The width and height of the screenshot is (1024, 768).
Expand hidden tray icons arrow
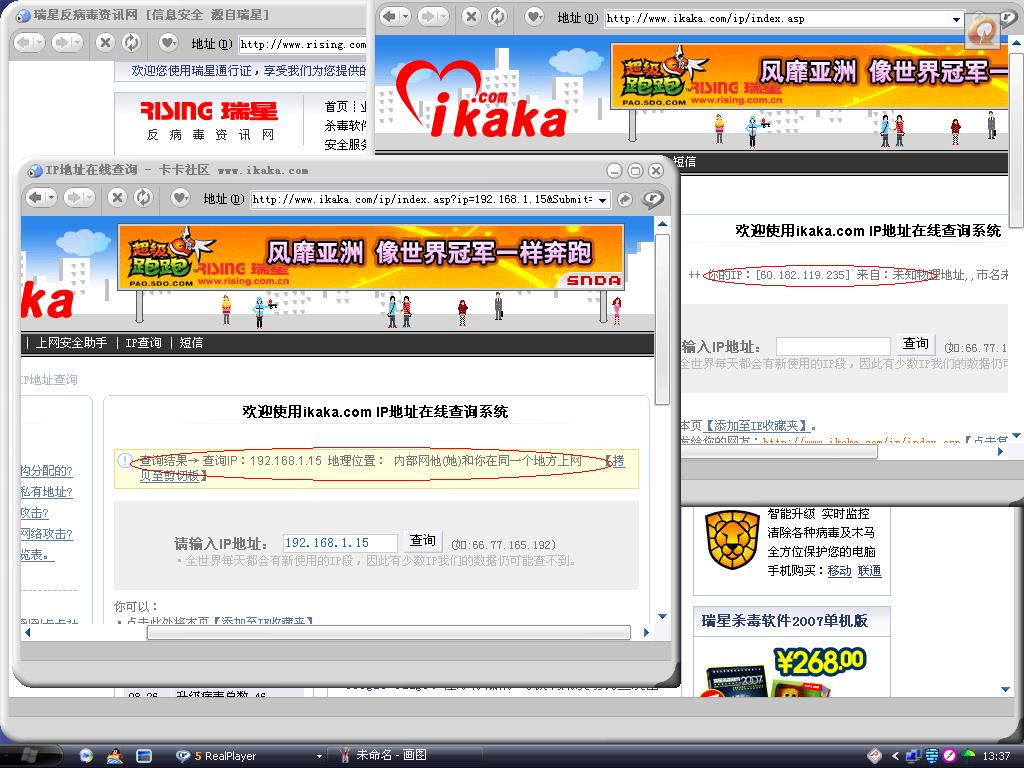coord(896,756)
